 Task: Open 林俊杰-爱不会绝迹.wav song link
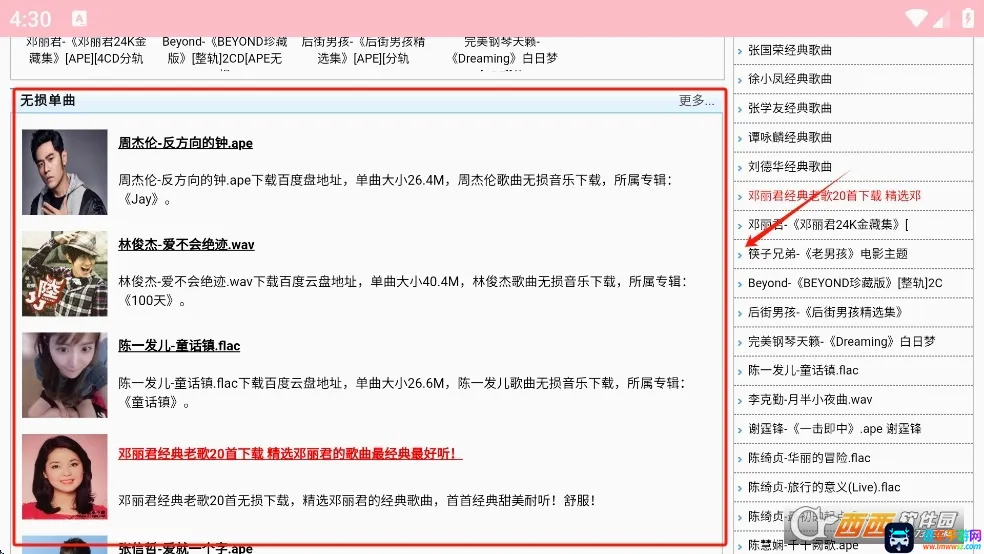(x=186, y=245)
